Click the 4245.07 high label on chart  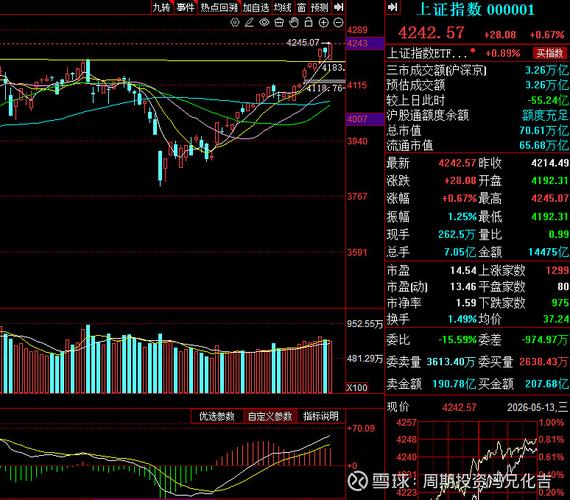(x=302, y=43)
